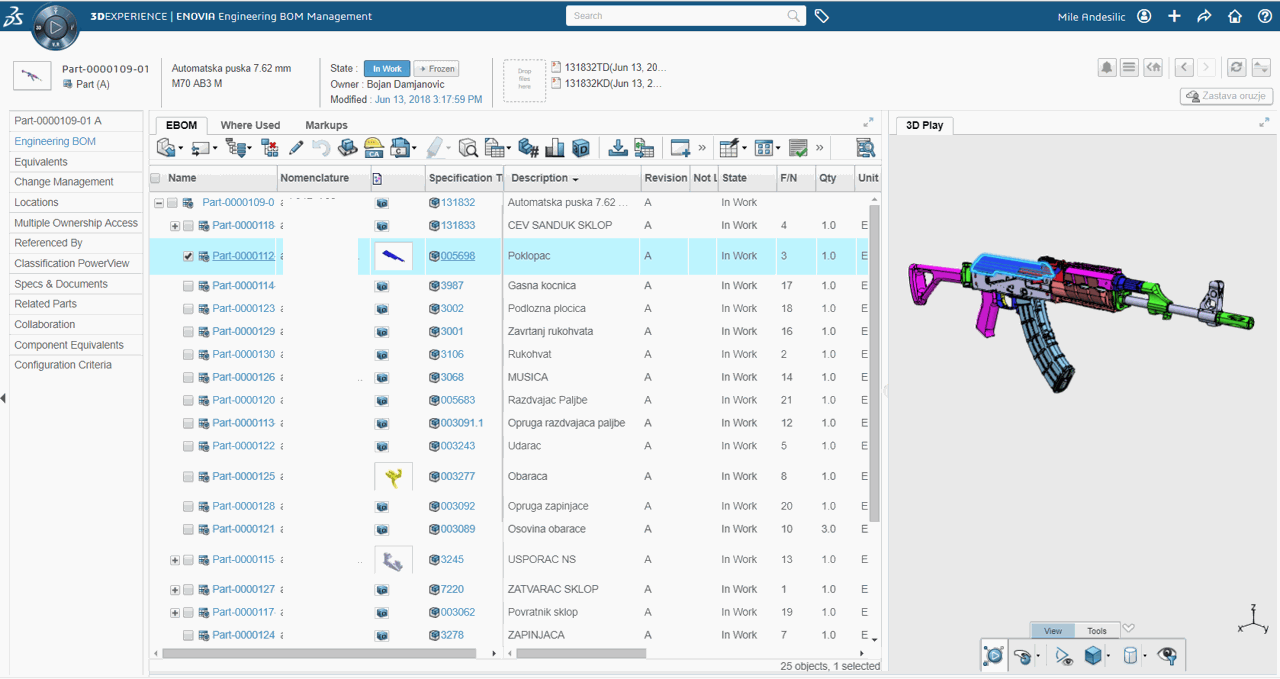Select the bar chart icon in the EBOM toolbar
Viewport: 1280px width, 679px height.
(555, 147)
